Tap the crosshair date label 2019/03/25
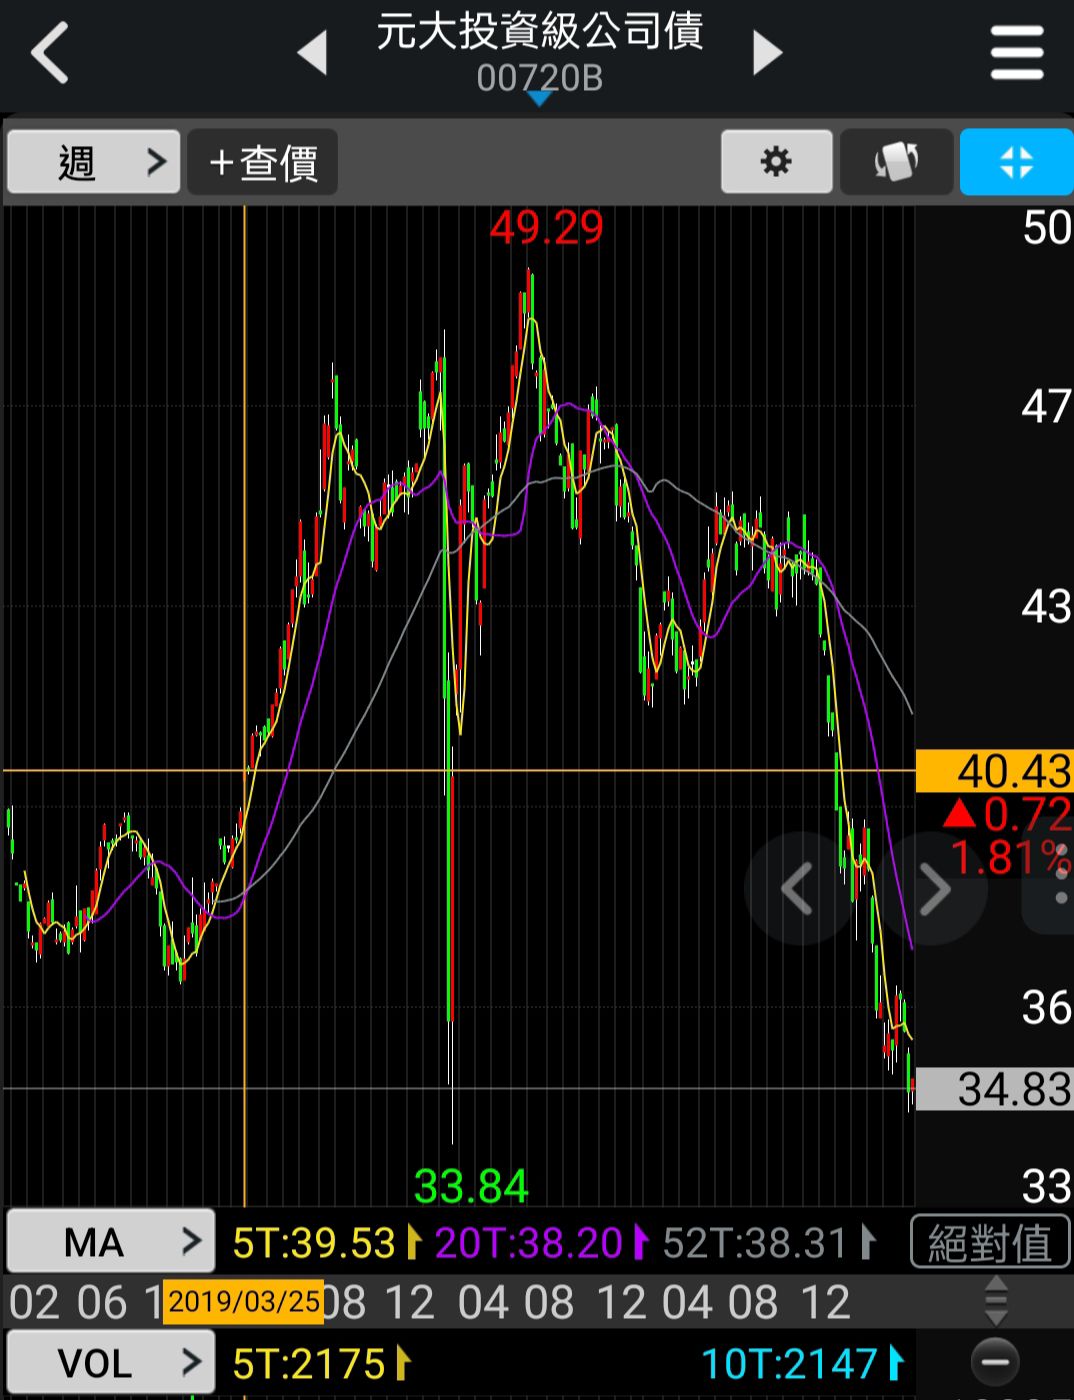 pos(243,1301)
